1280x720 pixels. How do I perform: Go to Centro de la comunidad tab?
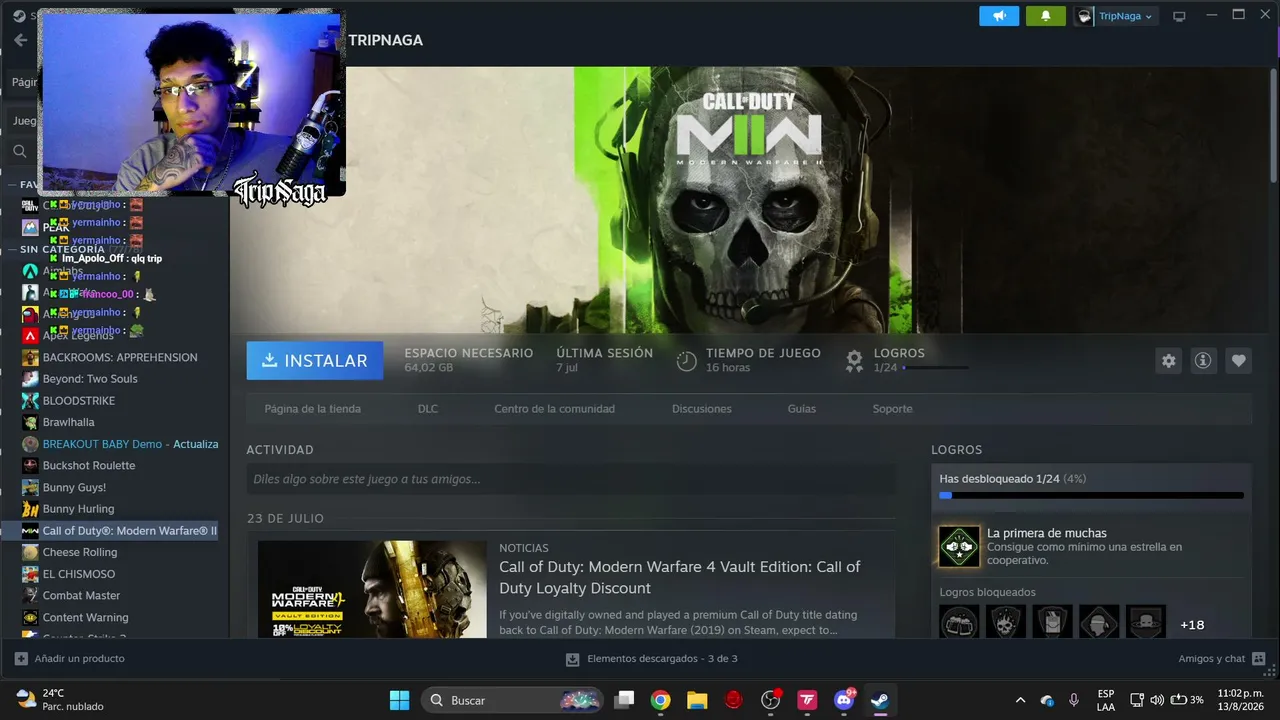coord(555,409)
